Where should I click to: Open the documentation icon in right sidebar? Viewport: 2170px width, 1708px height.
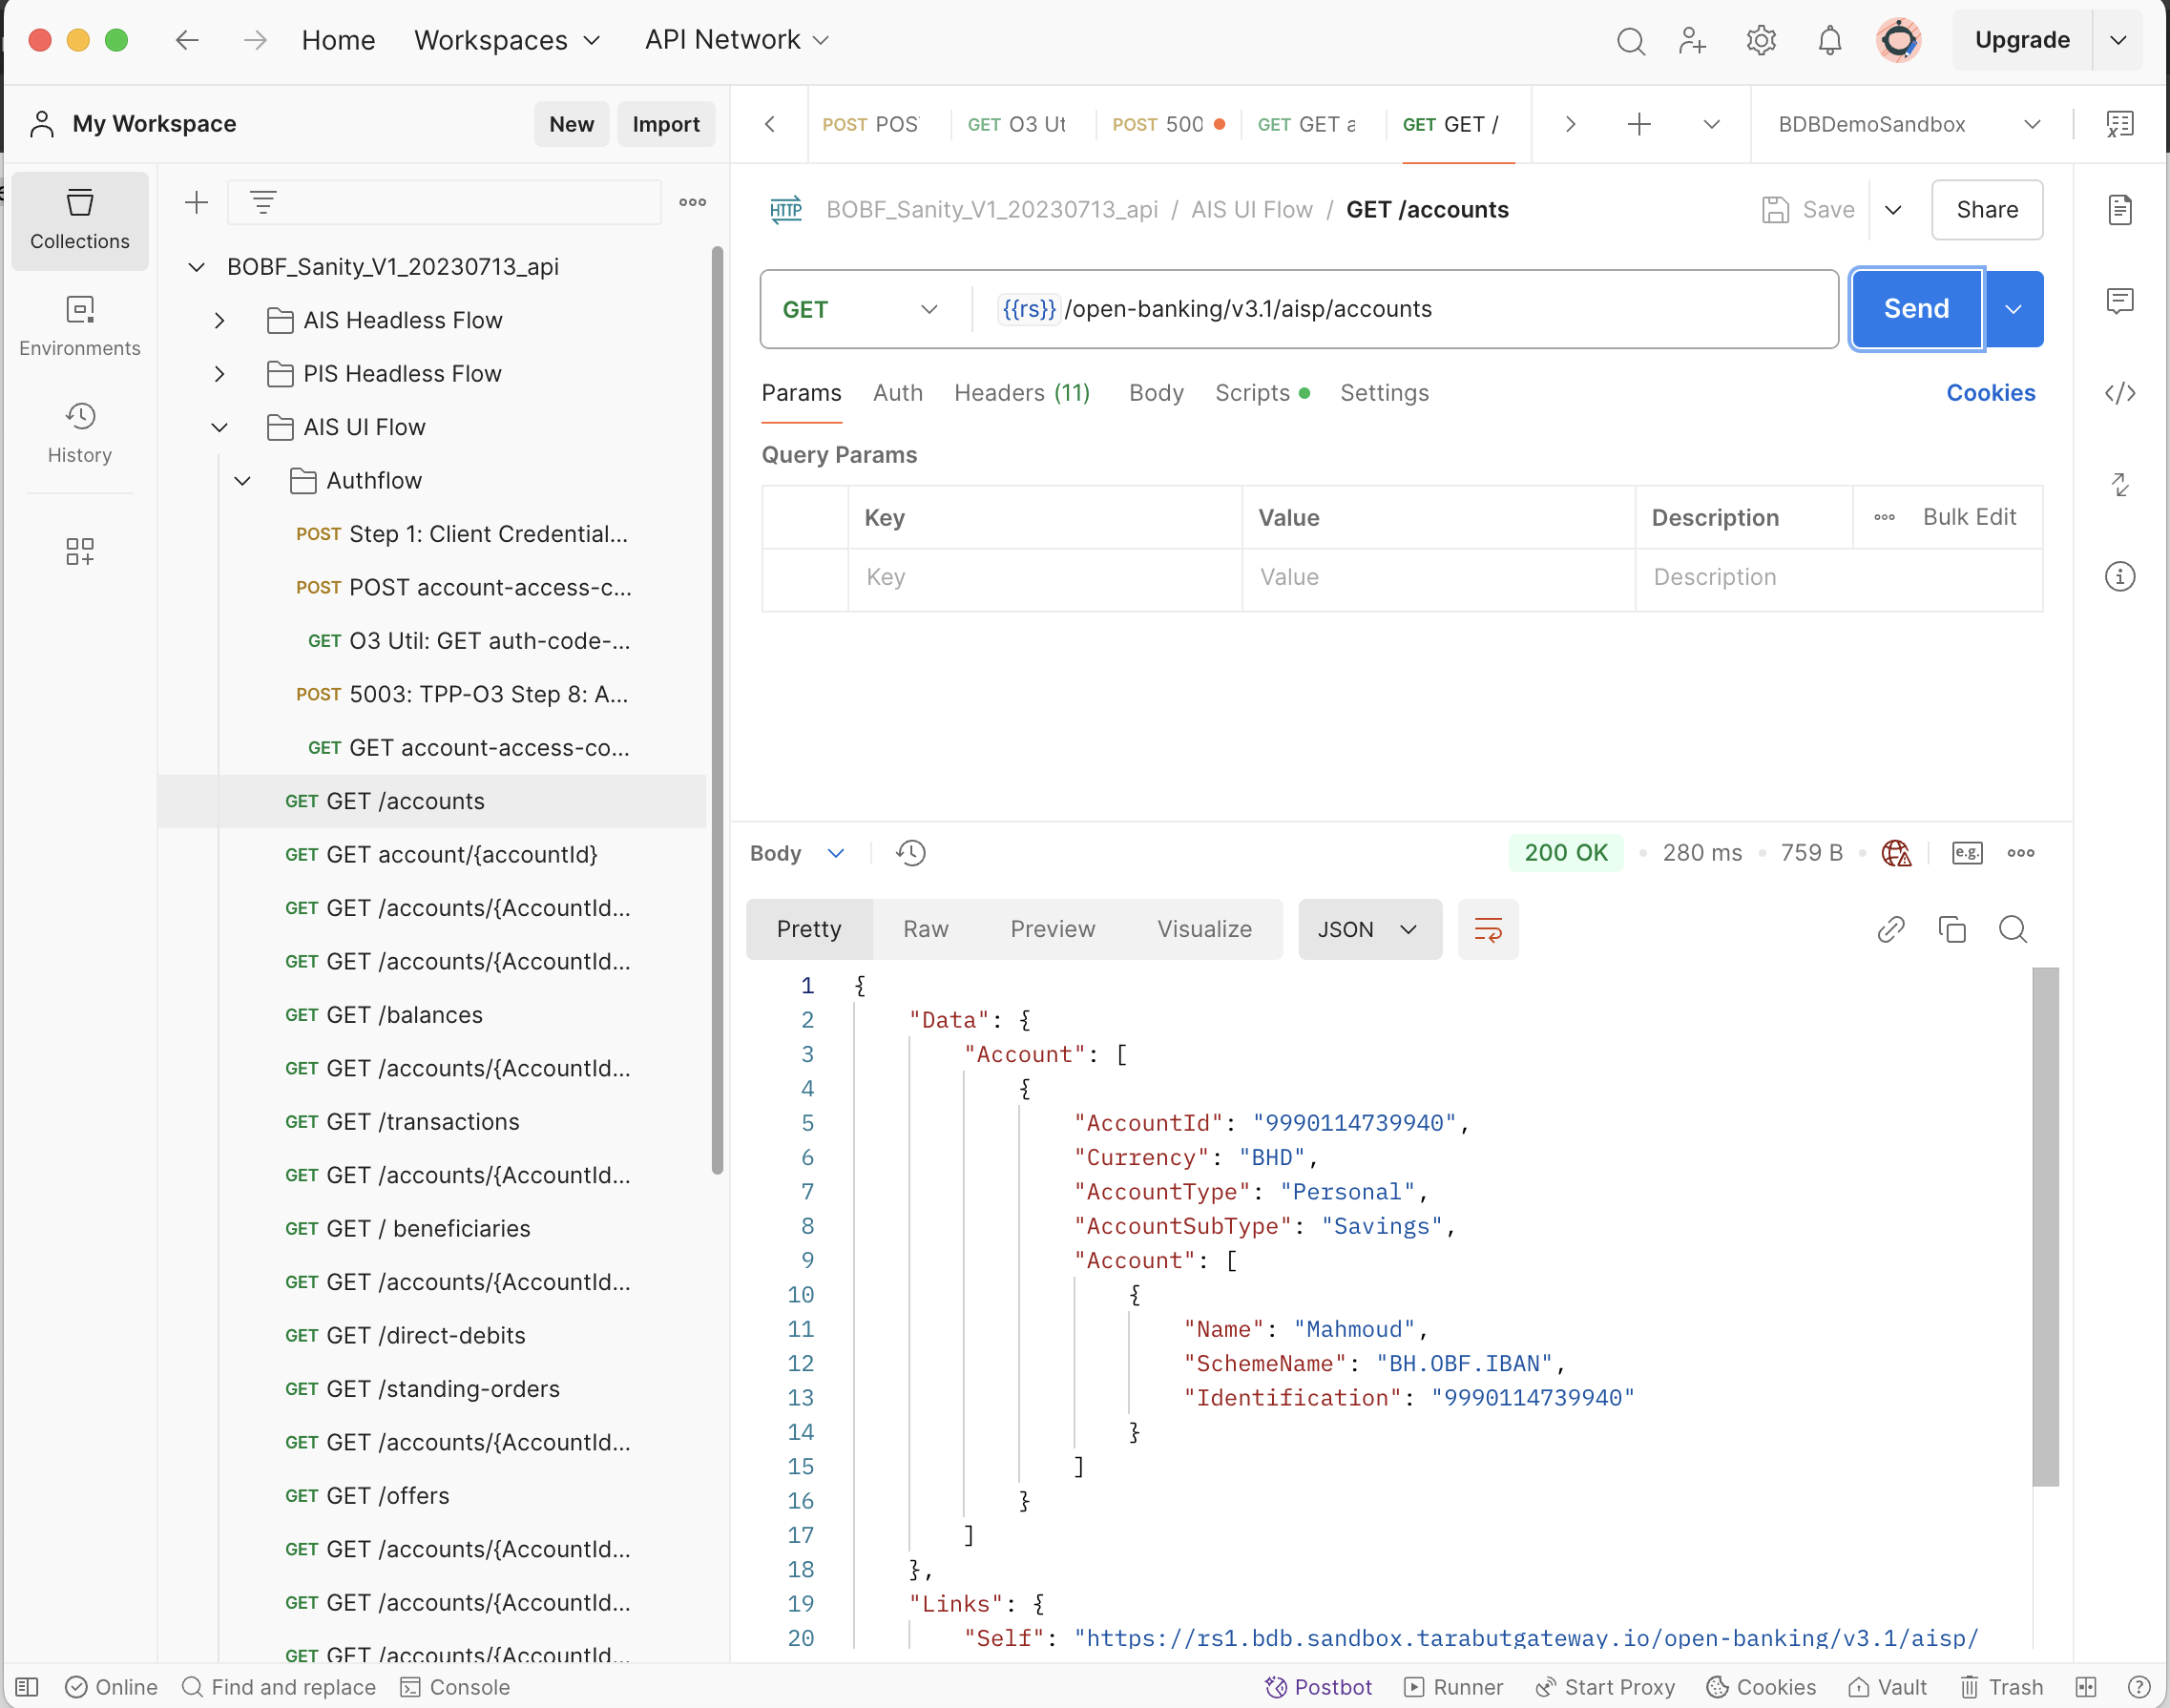(2119, 210)
